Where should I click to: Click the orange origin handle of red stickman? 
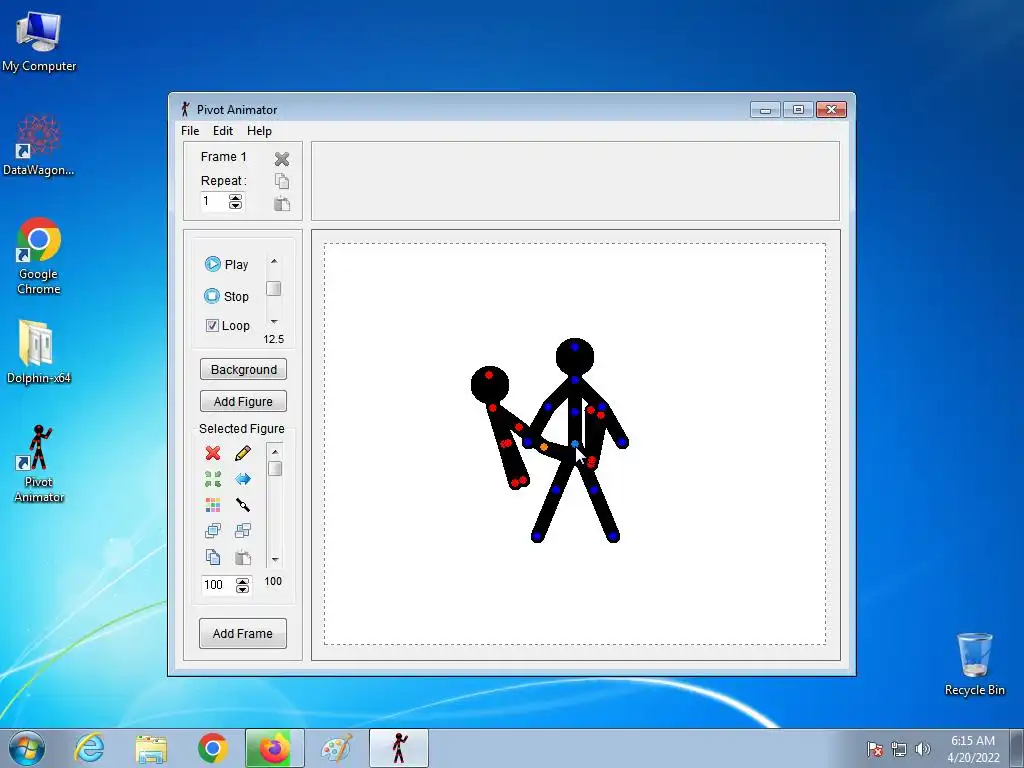(x=544, y=447)
